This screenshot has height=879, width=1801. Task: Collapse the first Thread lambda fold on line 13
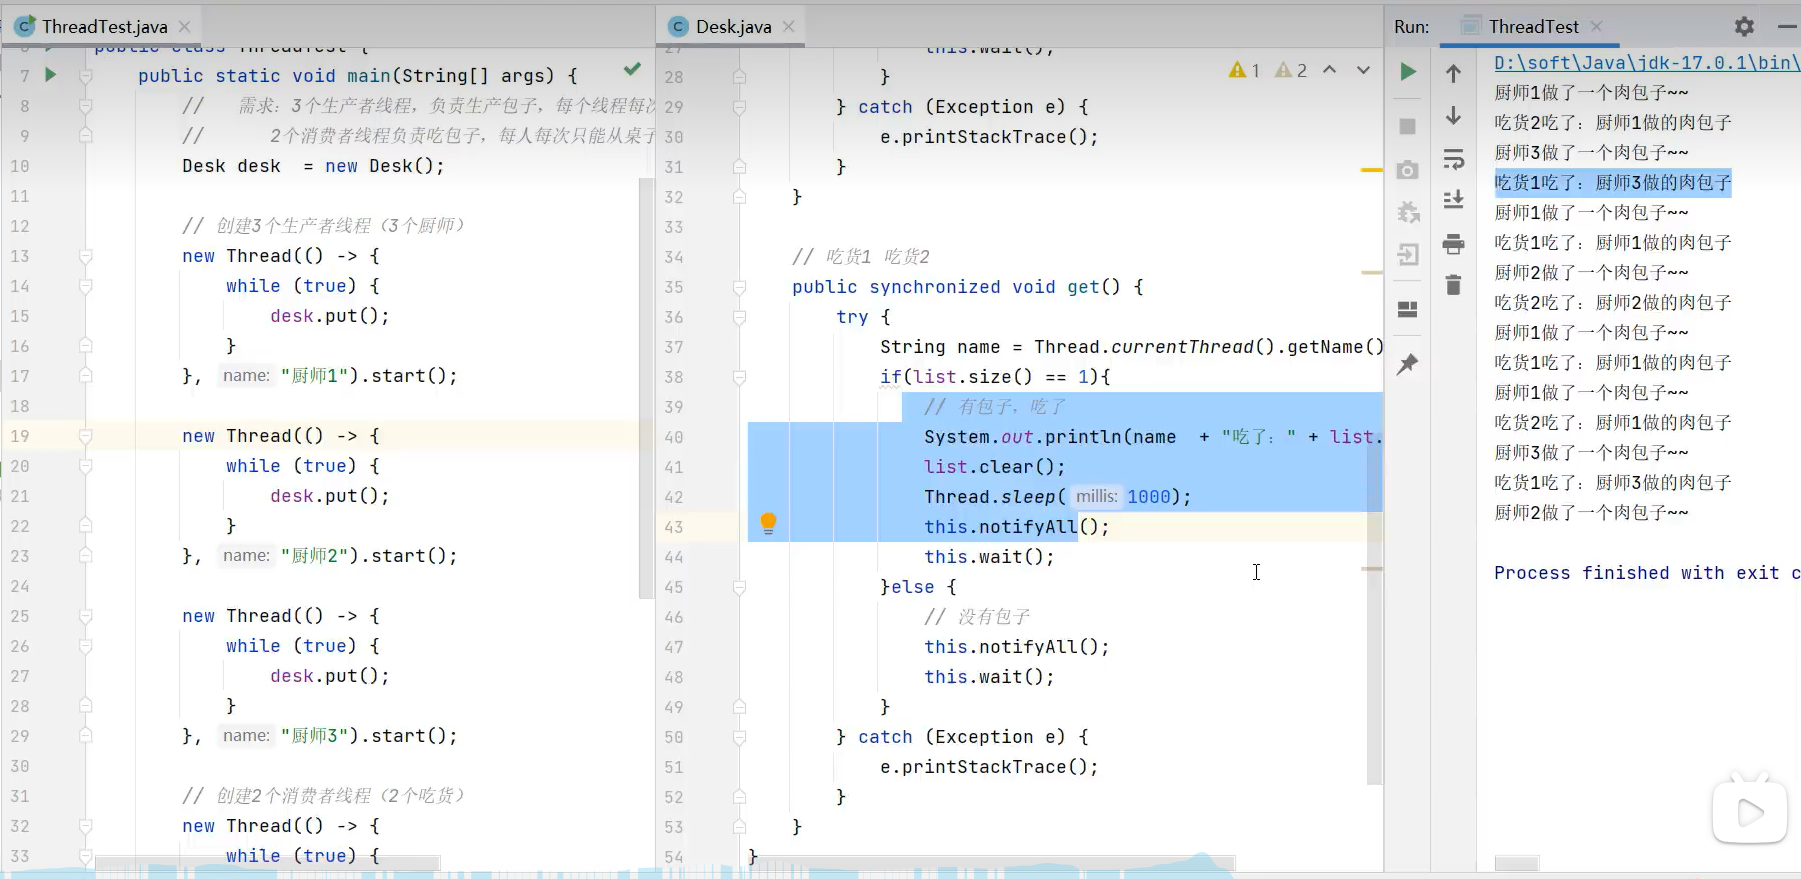[x=85, y=256]
